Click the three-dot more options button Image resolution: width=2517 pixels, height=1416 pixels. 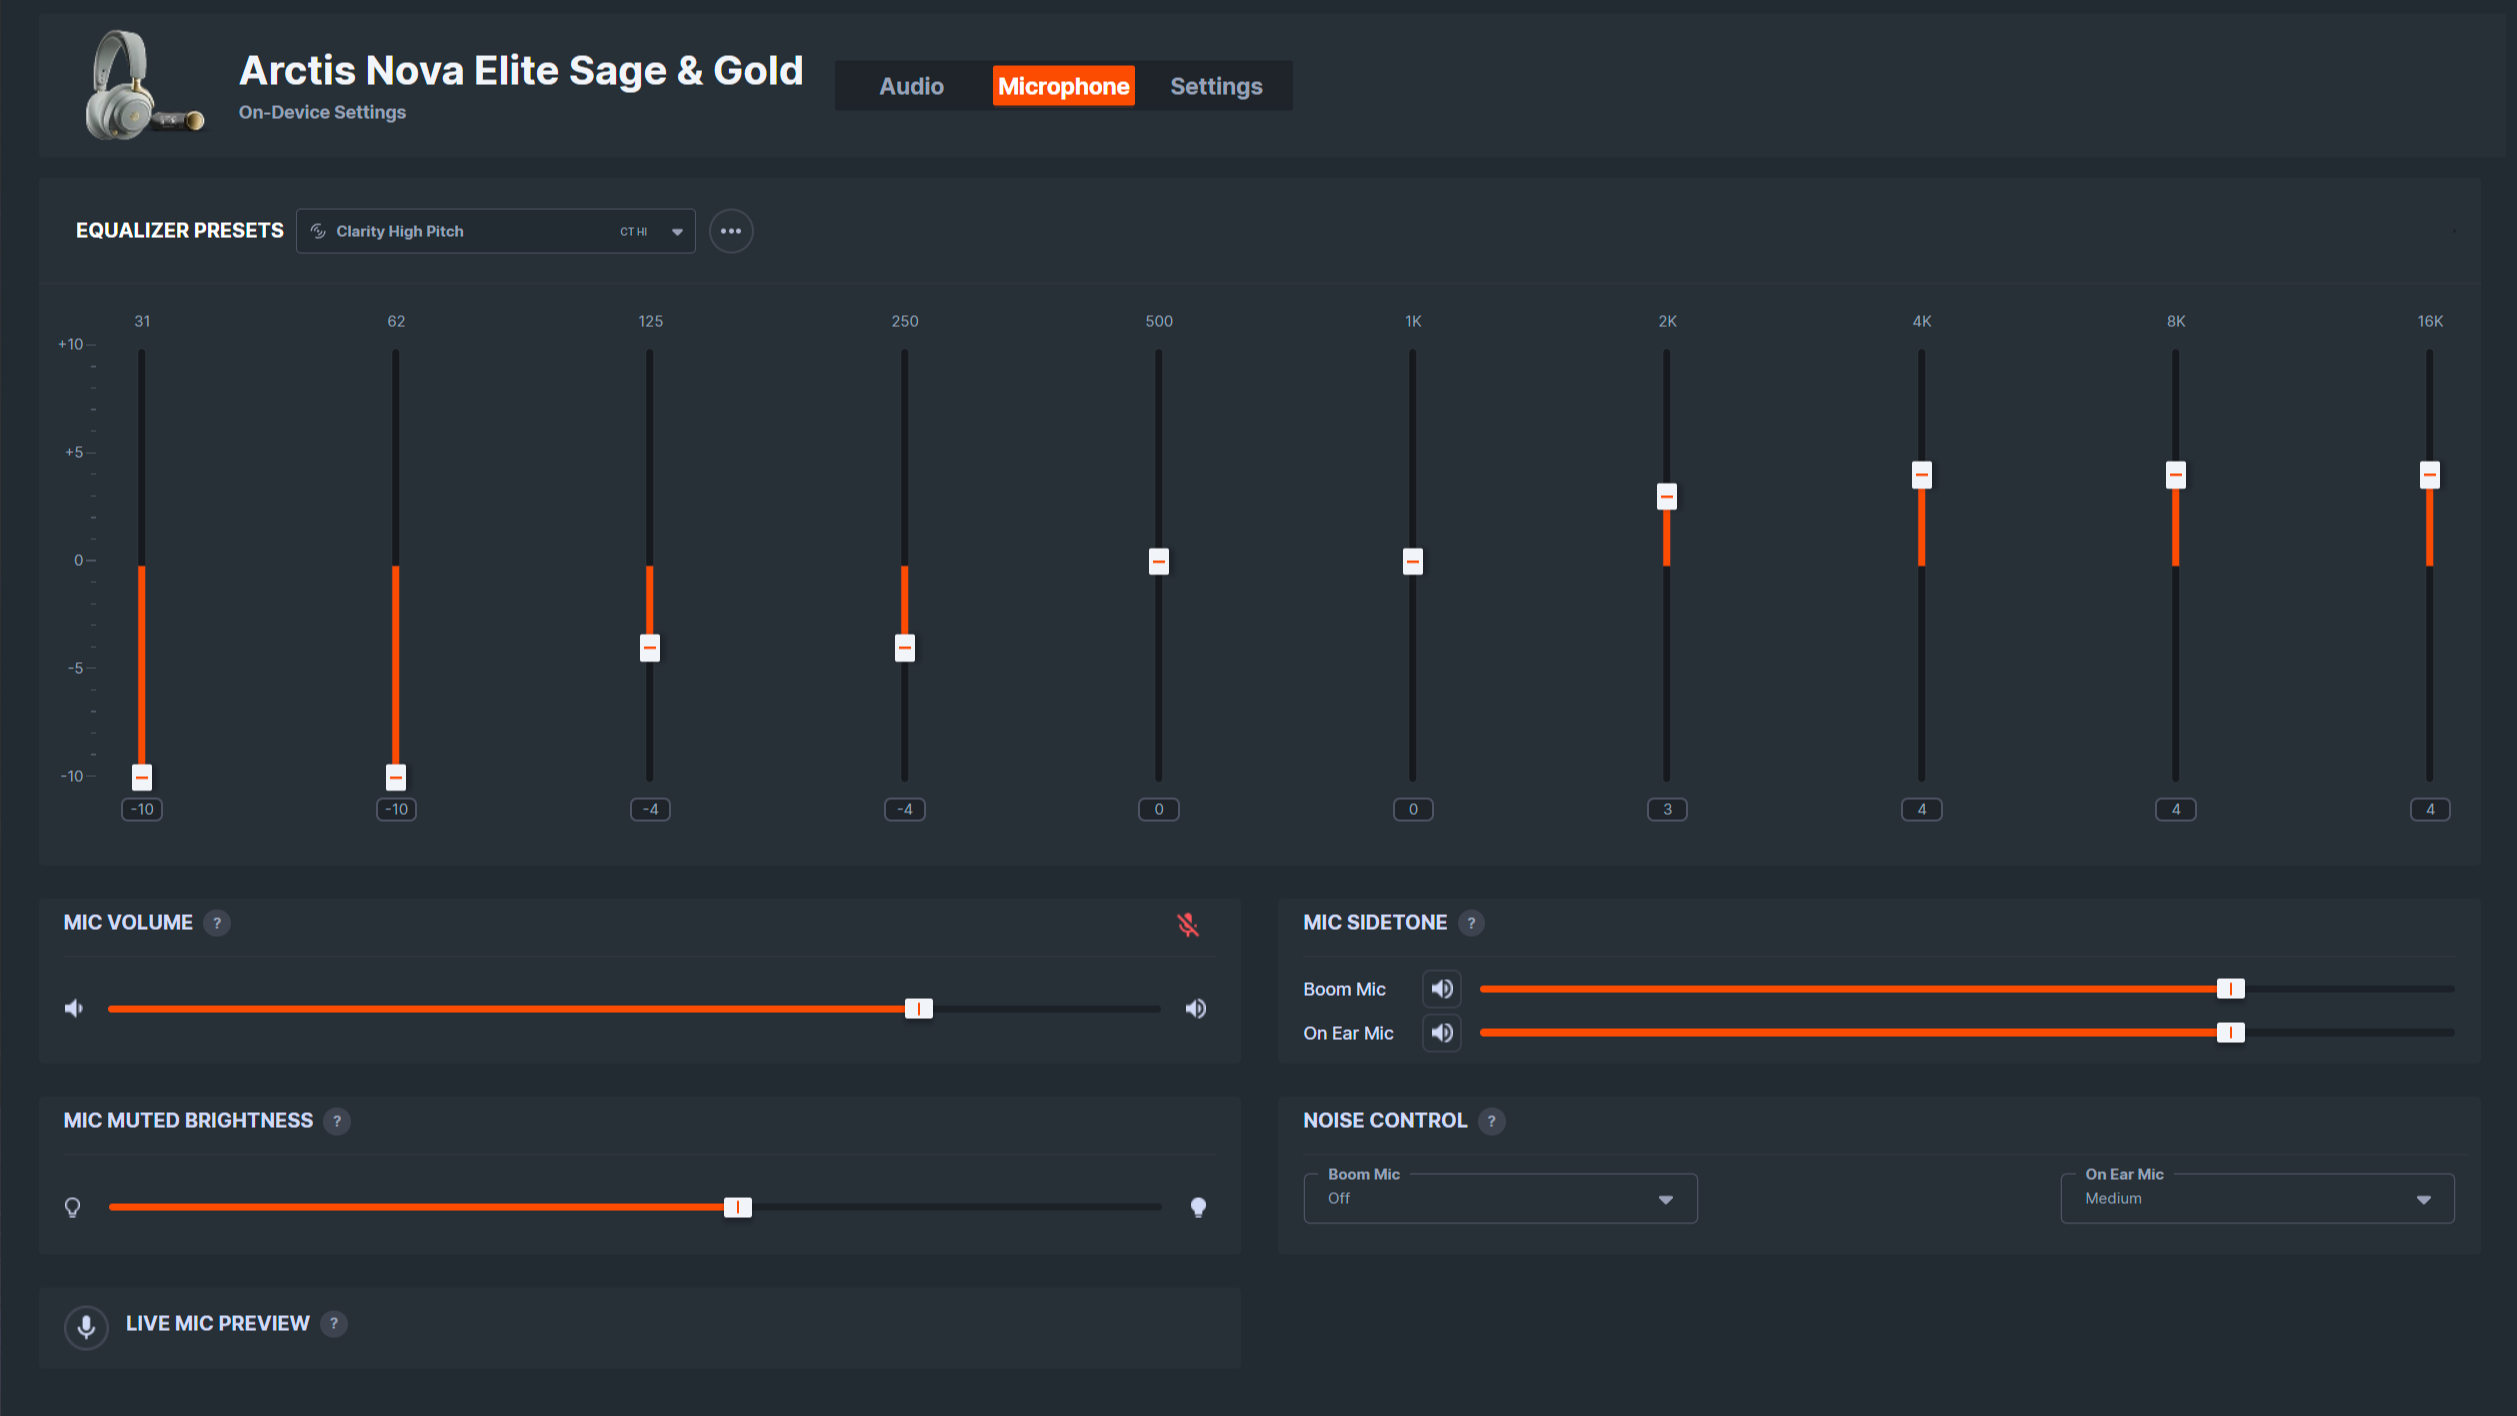731,231
